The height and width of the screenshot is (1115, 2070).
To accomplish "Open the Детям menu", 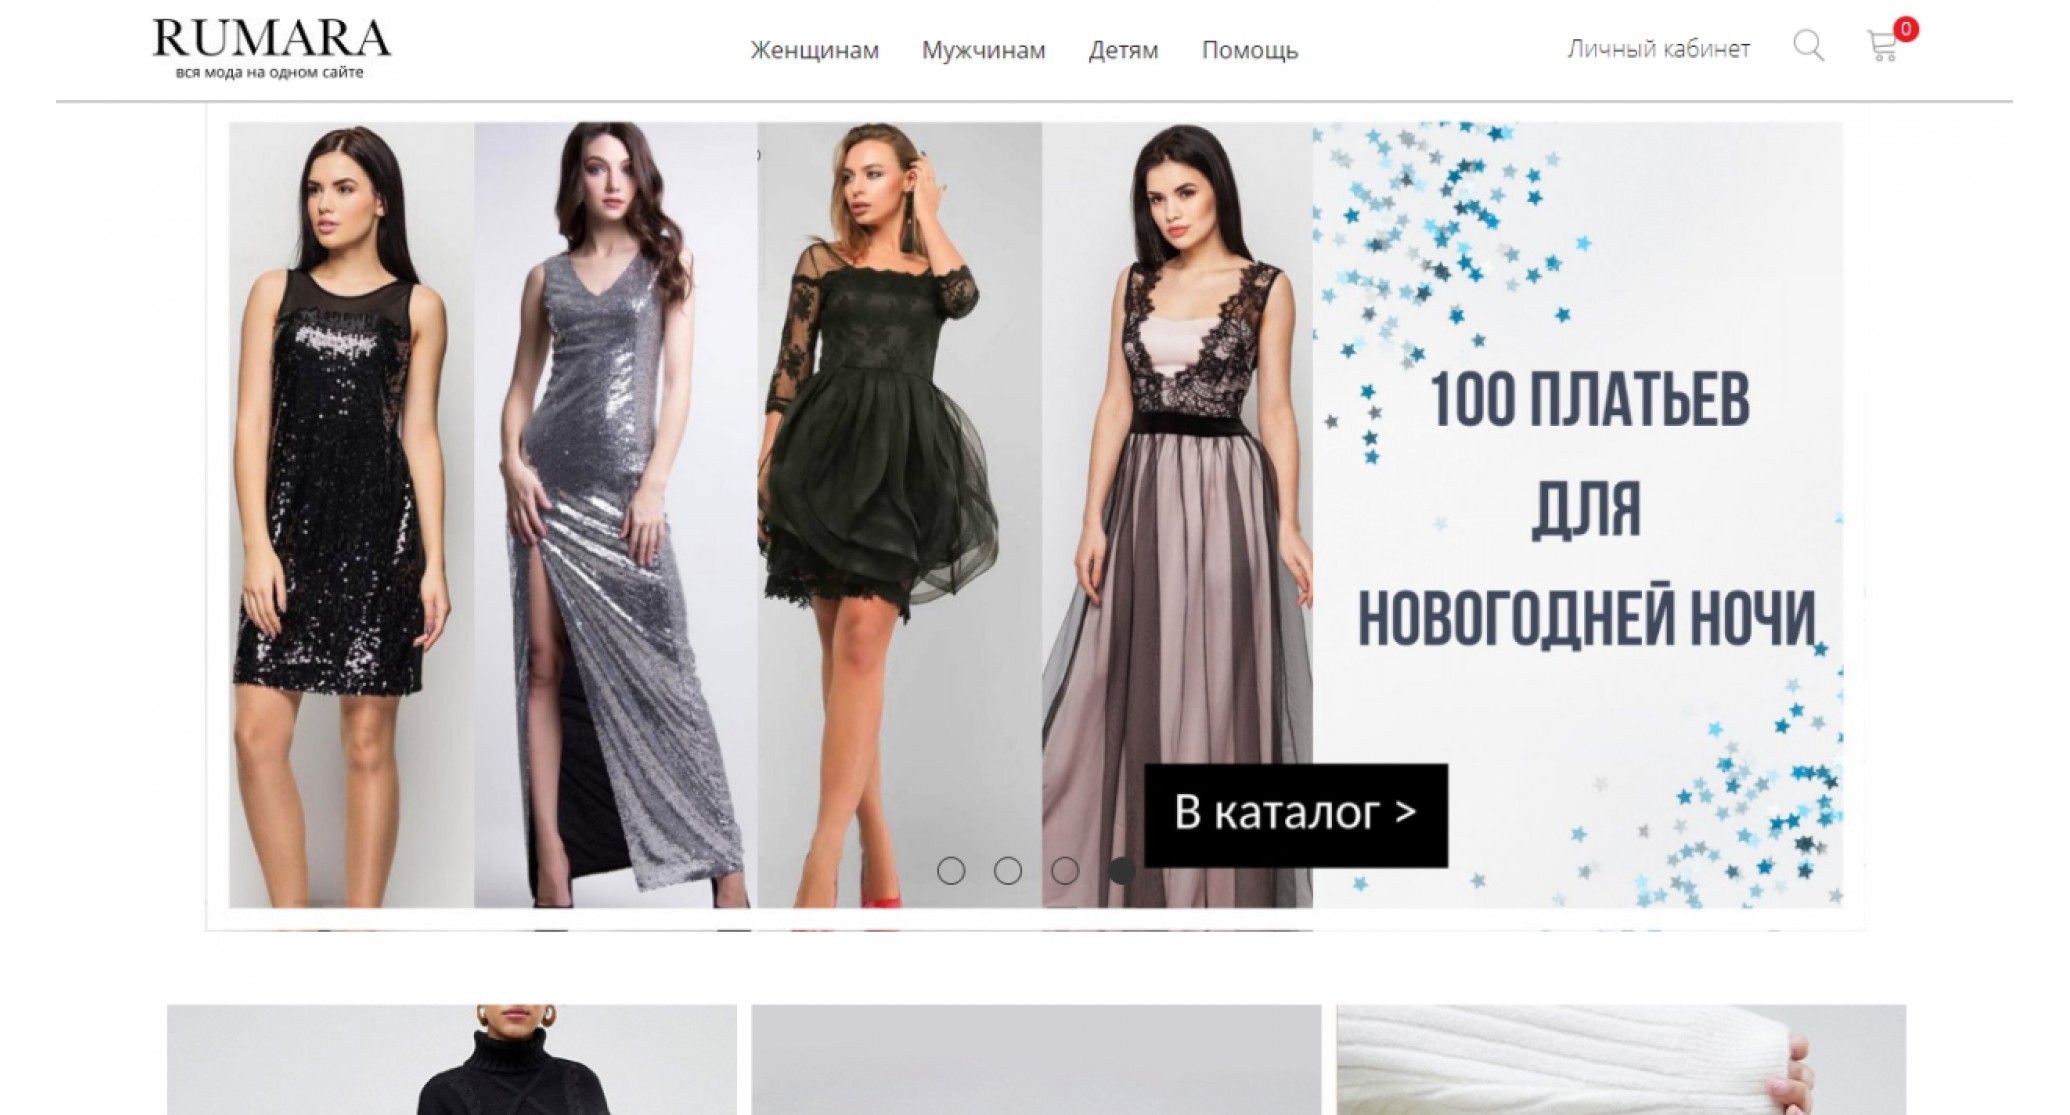I will 1123,50.
